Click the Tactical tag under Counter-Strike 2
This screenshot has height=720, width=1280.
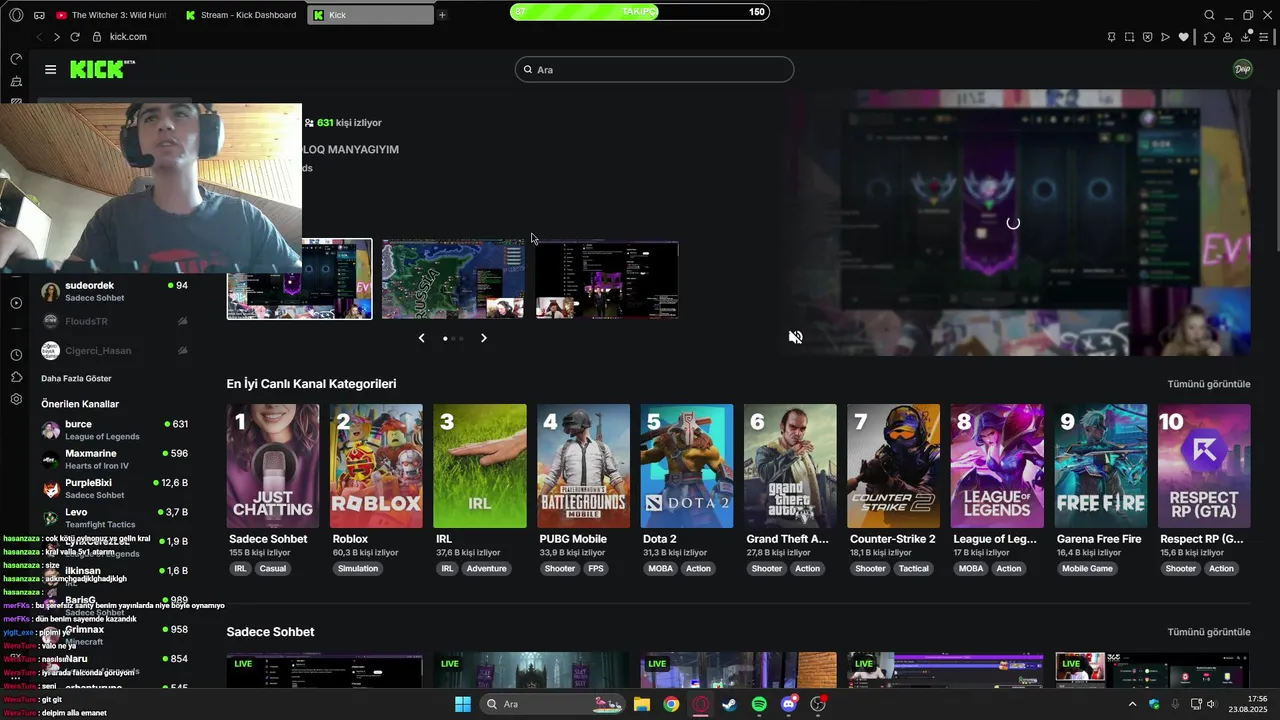[x=913, y=569]
